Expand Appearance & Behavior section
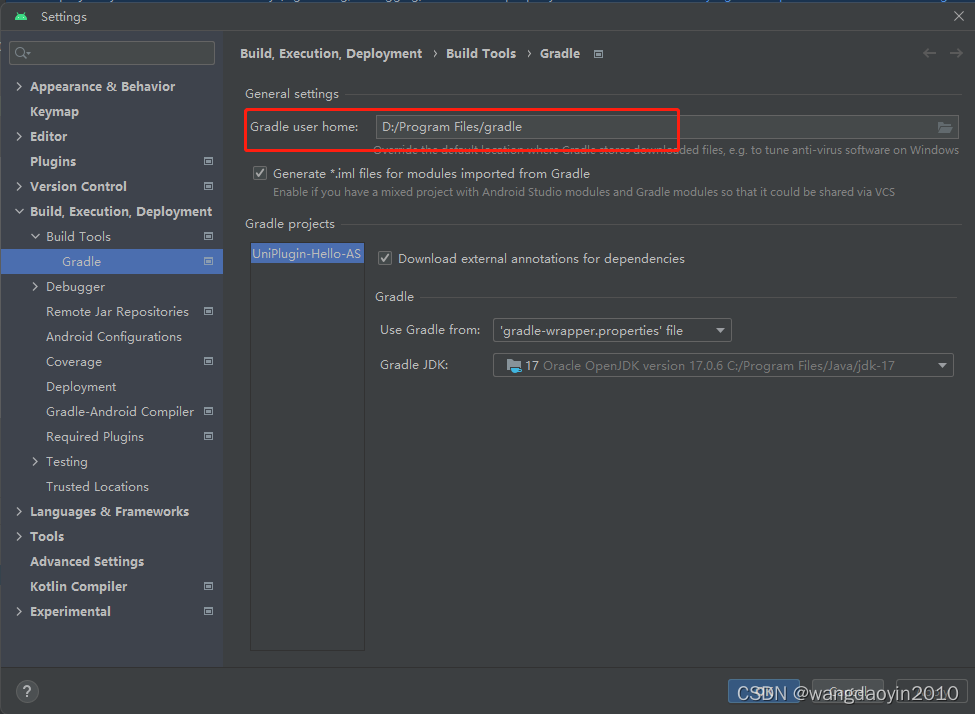 (x=19, y=86)
